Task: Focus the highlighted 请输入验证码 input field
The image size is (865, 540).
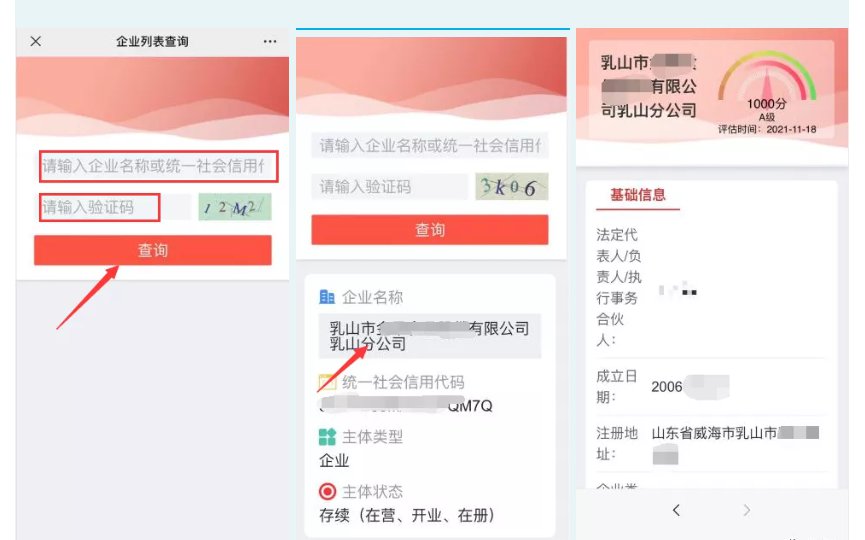Action: pyautogui.click(x=99, y=207)
